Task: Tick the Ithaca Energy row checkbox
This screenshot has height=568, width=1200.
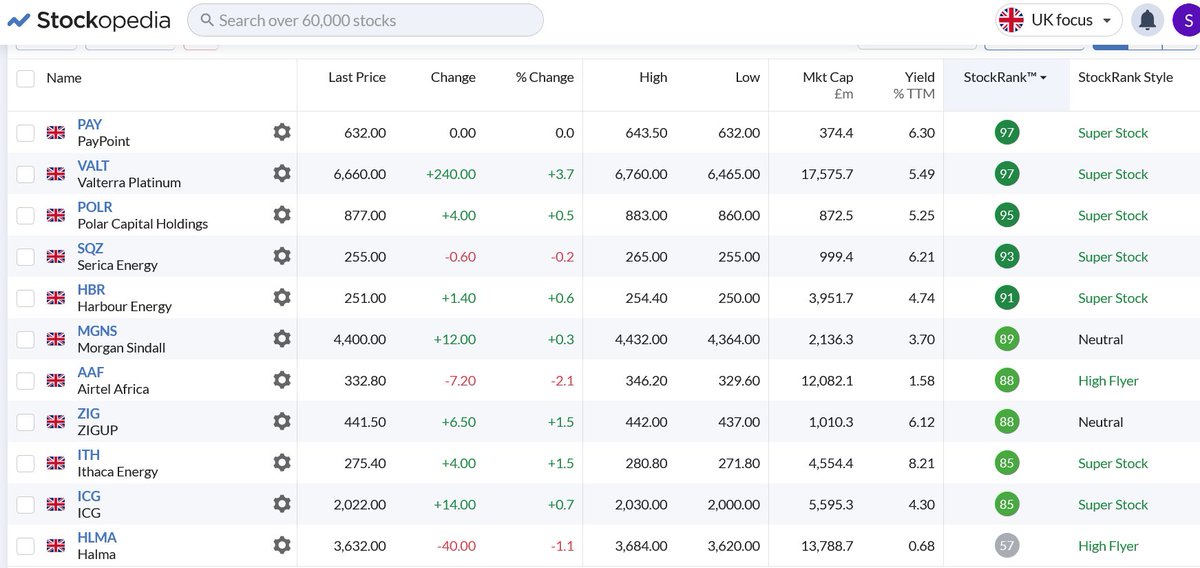Action: 25,463
